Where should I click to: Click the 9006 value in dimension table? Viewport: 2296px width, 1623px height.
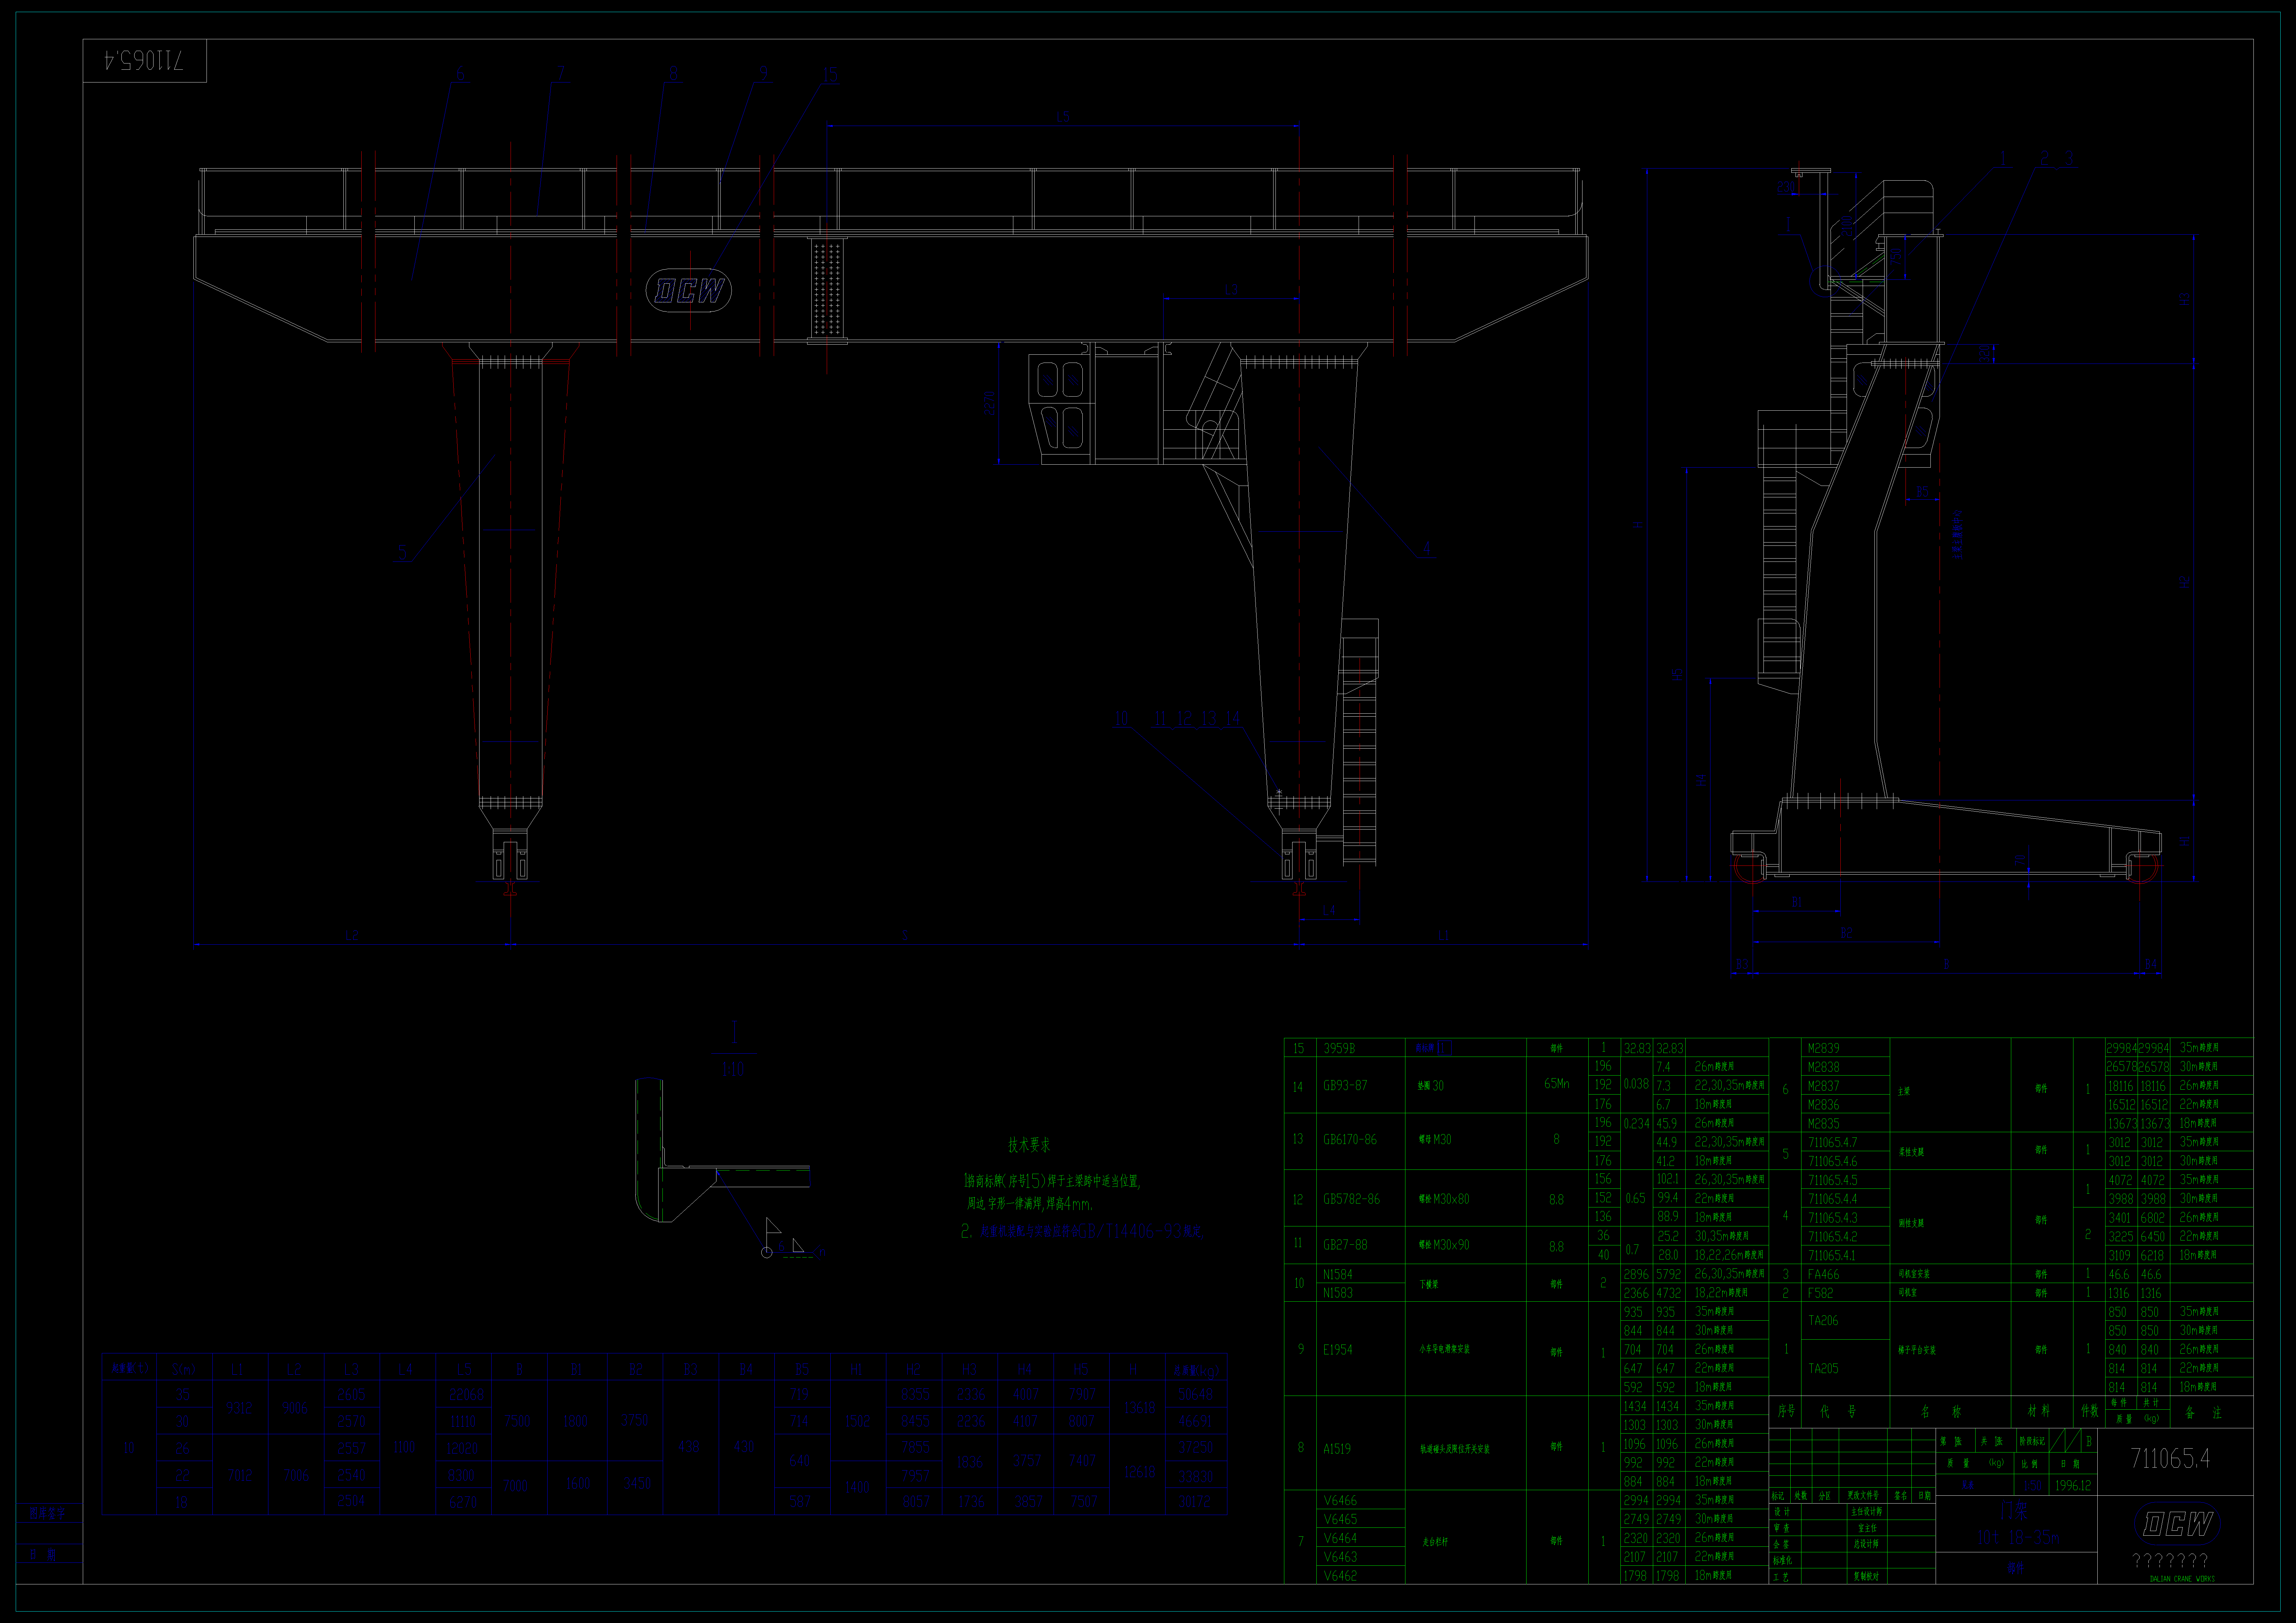click(x=295, y=1408)
